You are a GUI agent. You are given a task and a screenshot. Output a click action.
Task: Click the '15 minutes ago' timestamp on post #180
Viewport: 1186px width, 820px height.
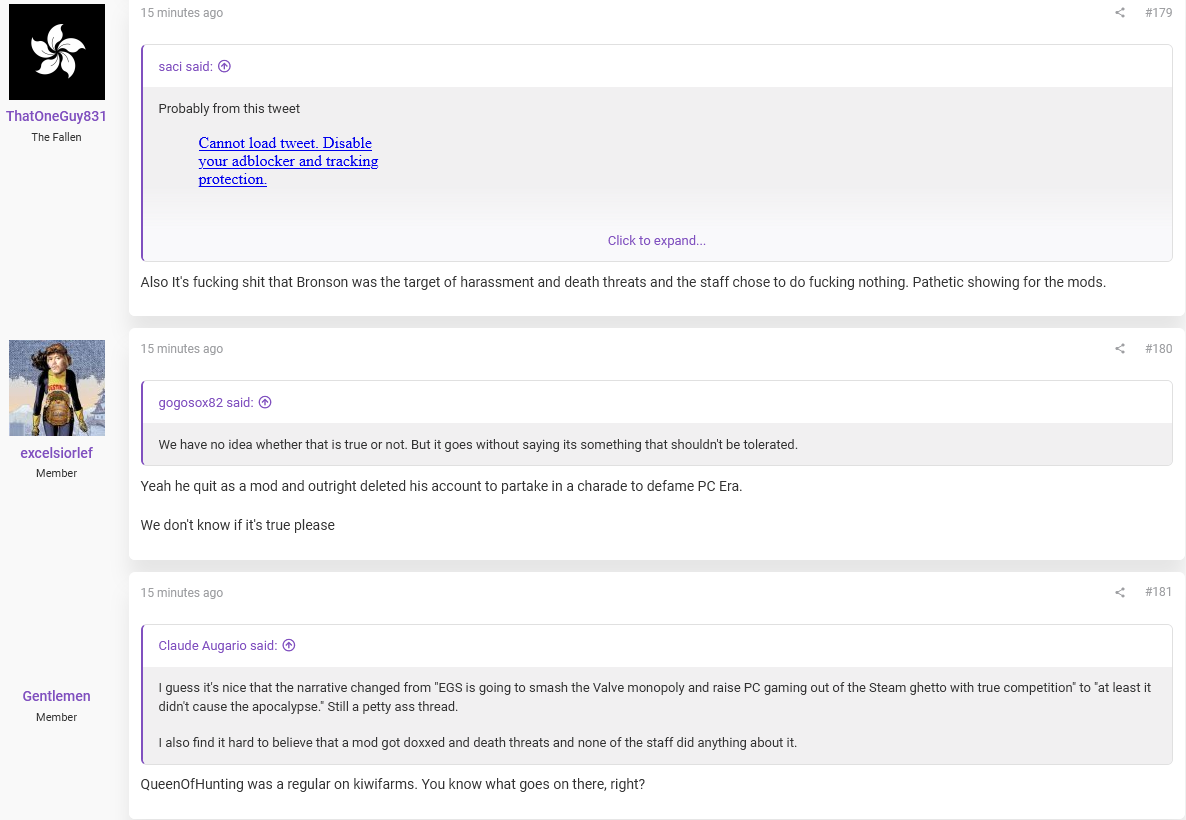[x=182, y=349]
